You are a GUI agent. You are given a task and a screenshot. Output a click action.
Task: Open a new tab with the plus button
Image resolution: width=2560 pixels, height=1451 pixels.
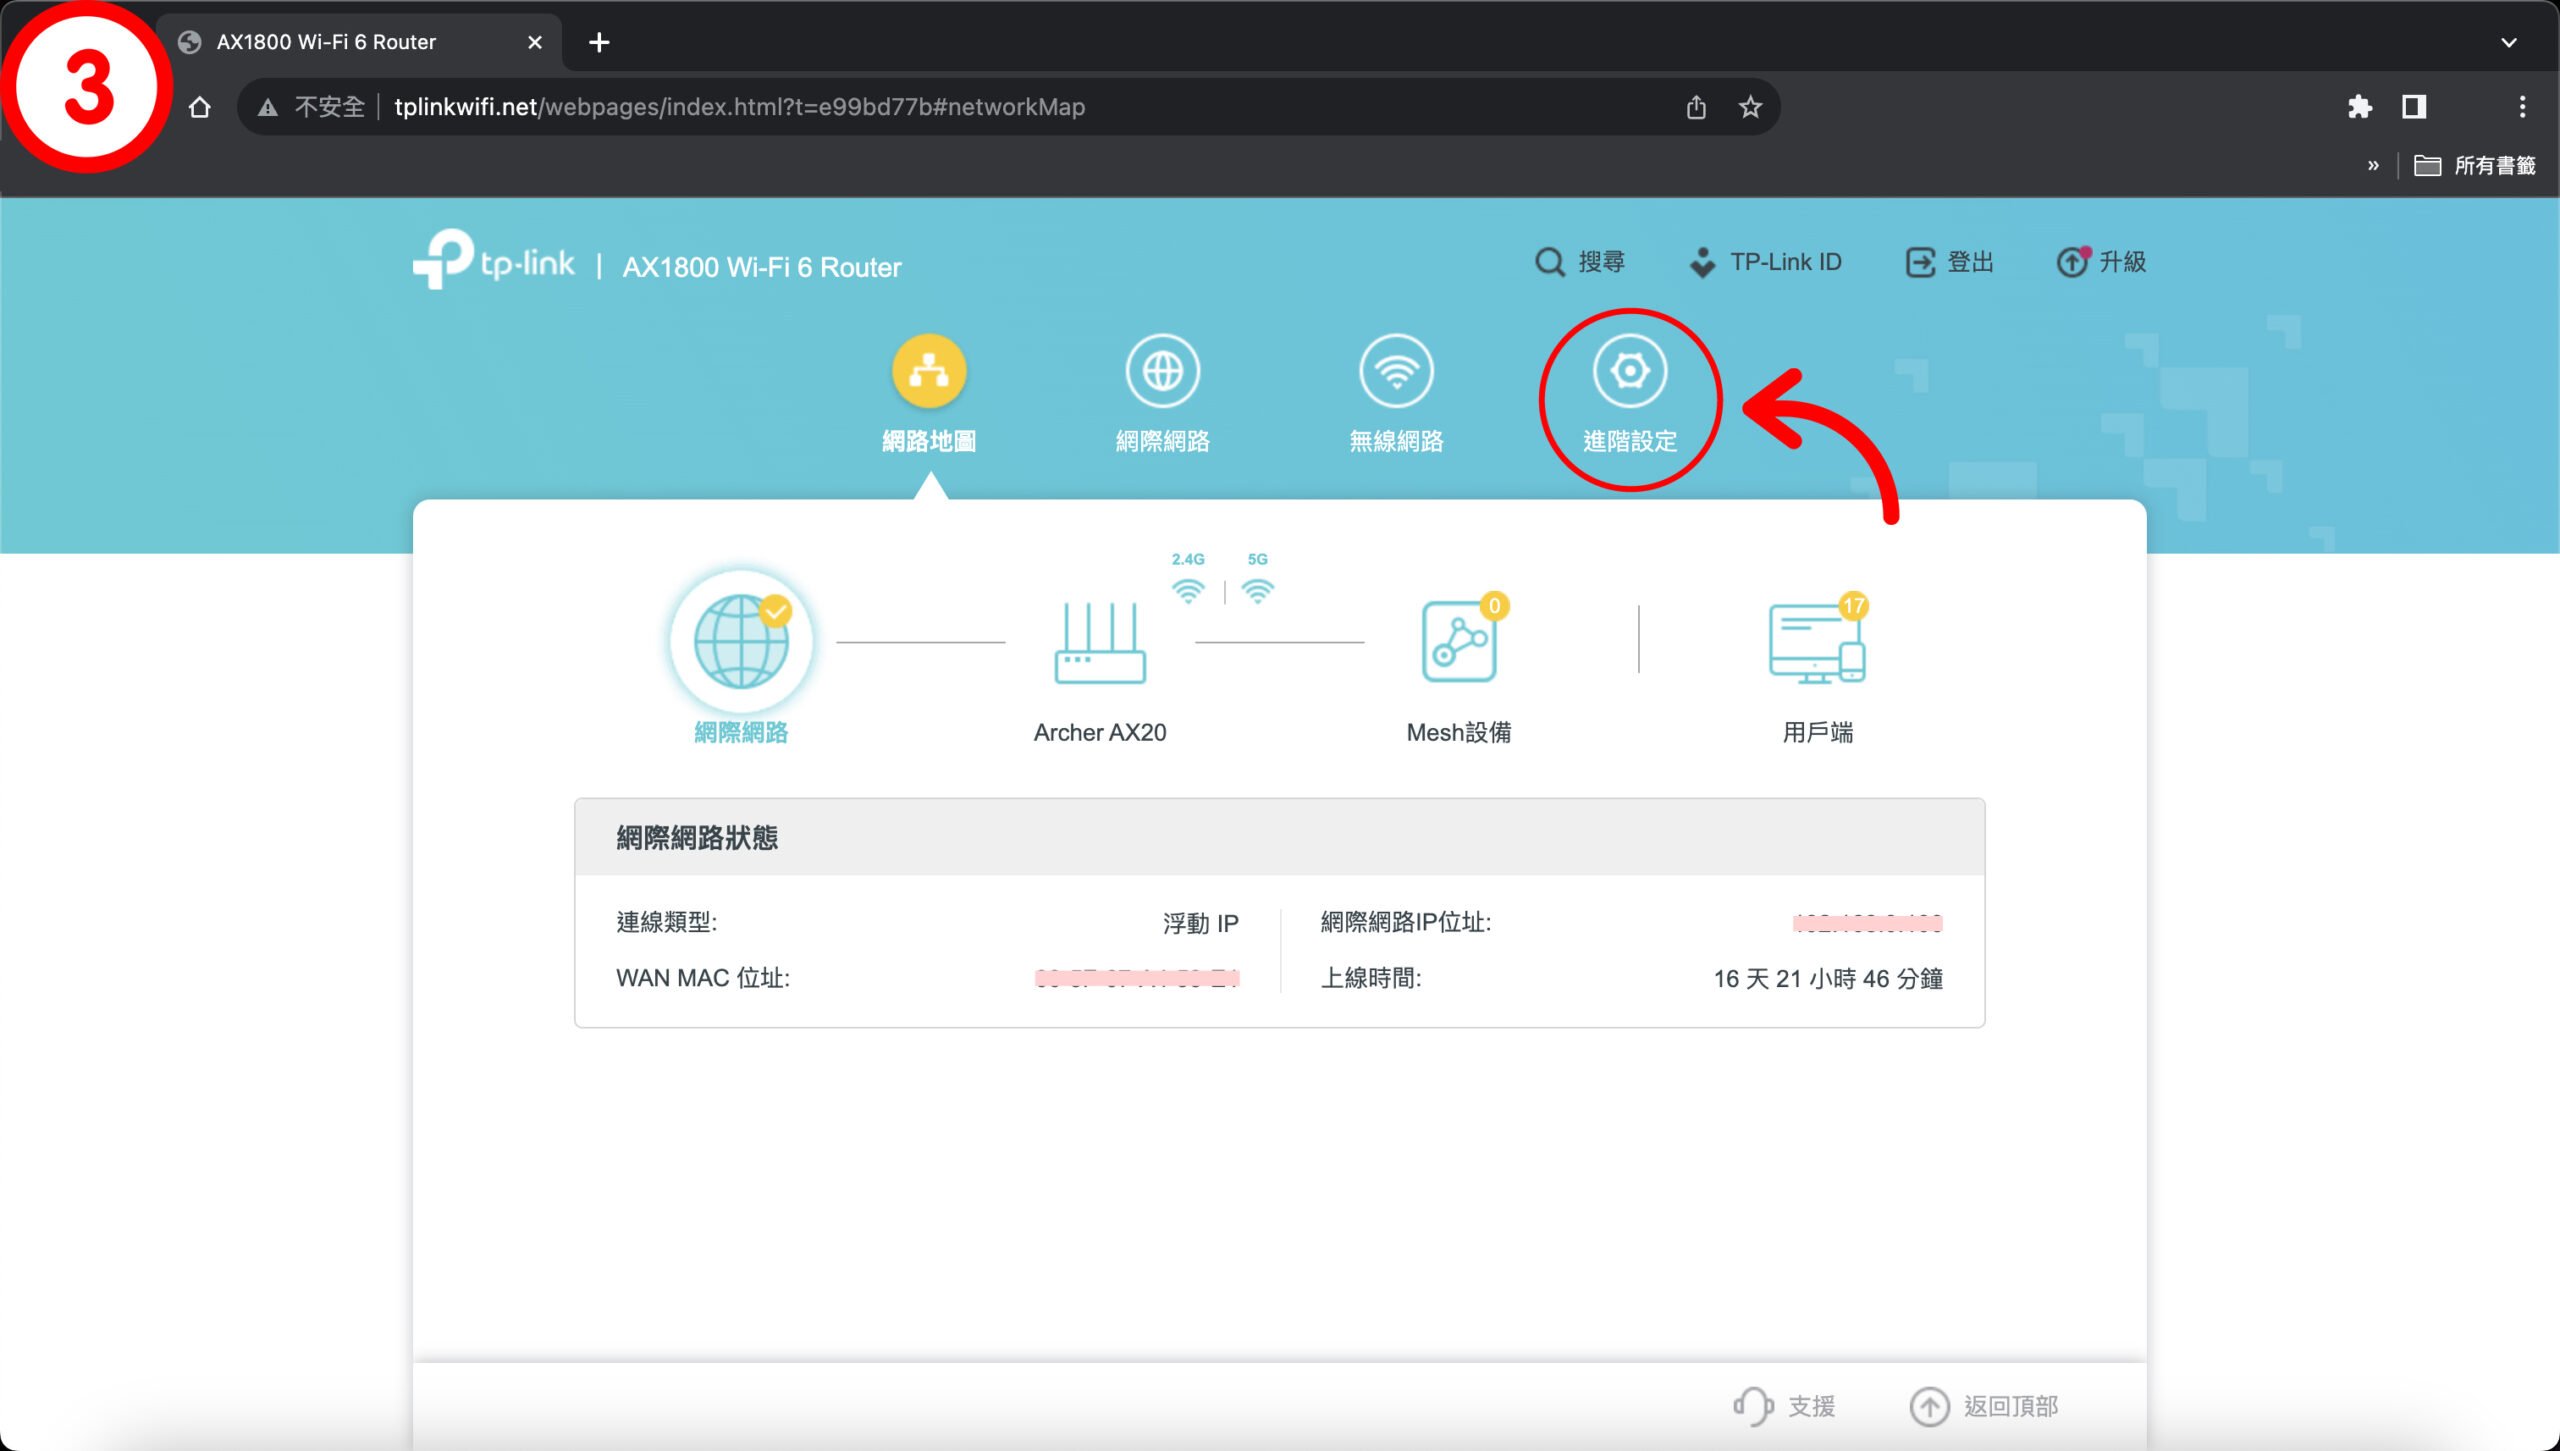pyautogui.click(x=599, y=42)
